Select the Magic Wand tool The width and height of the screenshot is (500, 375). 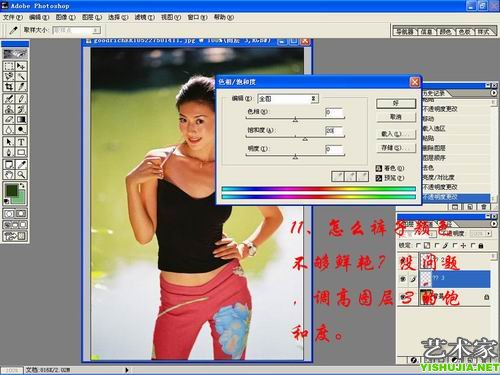[21, 76]
